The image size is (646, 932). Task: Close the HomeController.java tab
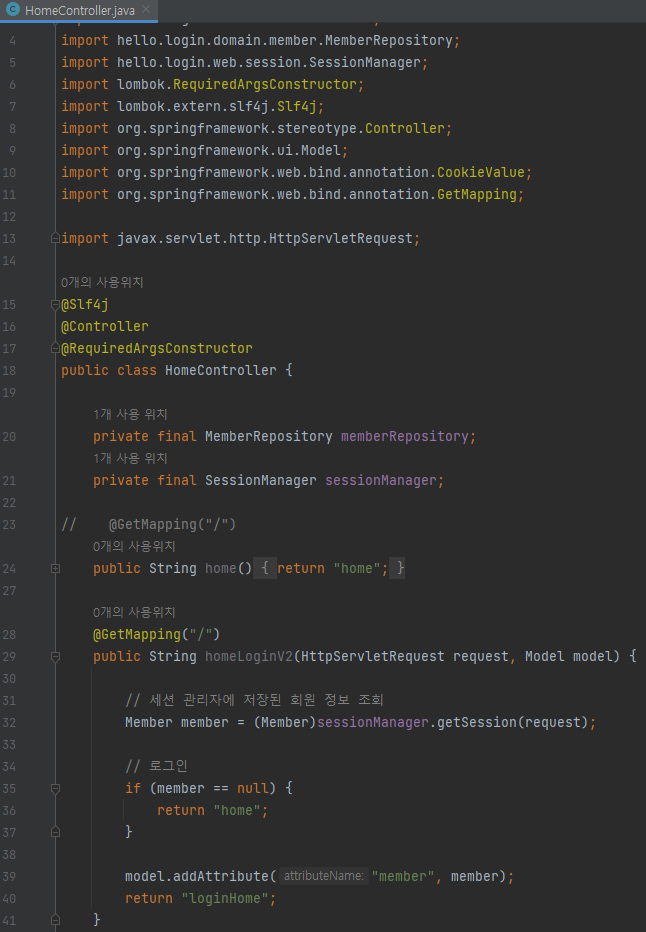pyautogui.click(x=146, y=10)
